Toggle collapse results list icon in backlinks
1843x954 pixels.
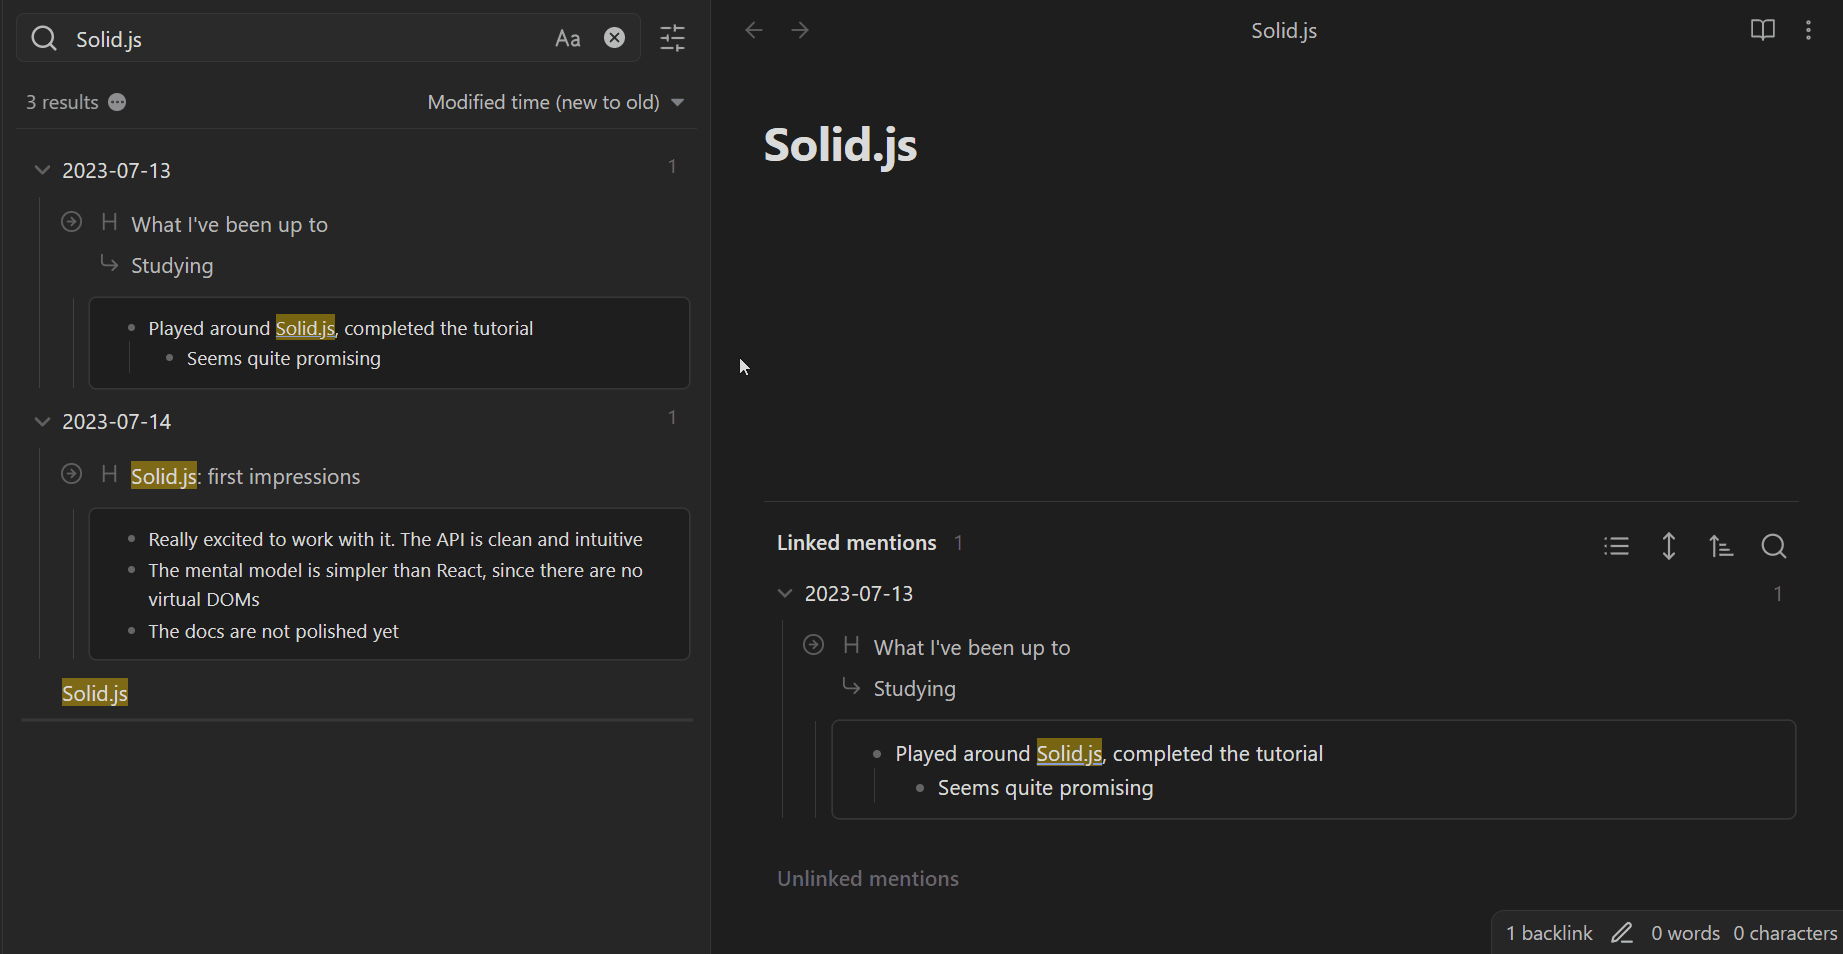[x=1617, y=546]
